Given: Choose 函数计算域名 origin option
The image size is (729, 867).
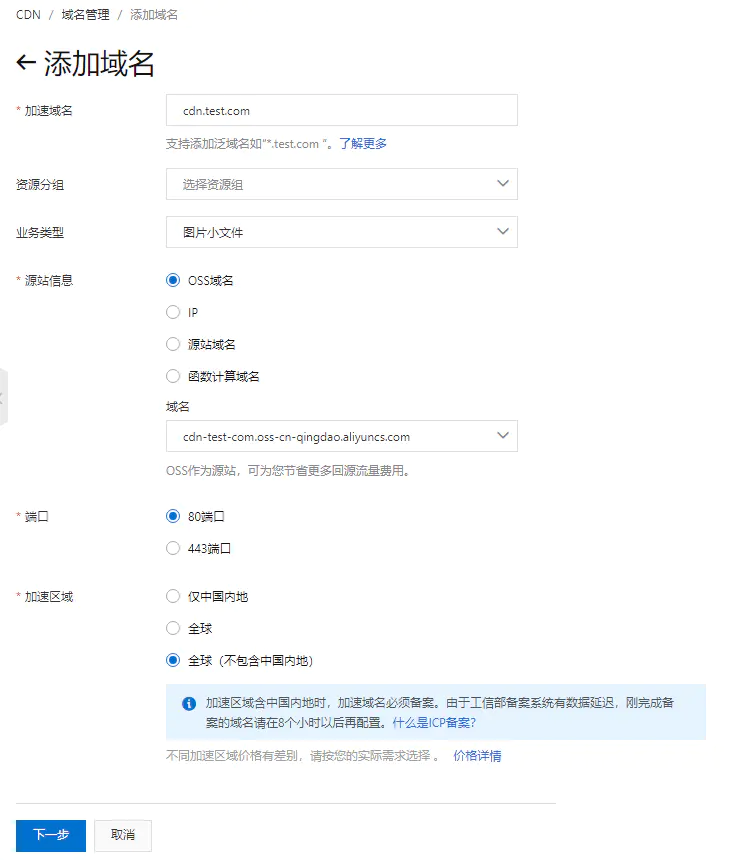Looking at the screenshot, I should [x=173, y=377].
